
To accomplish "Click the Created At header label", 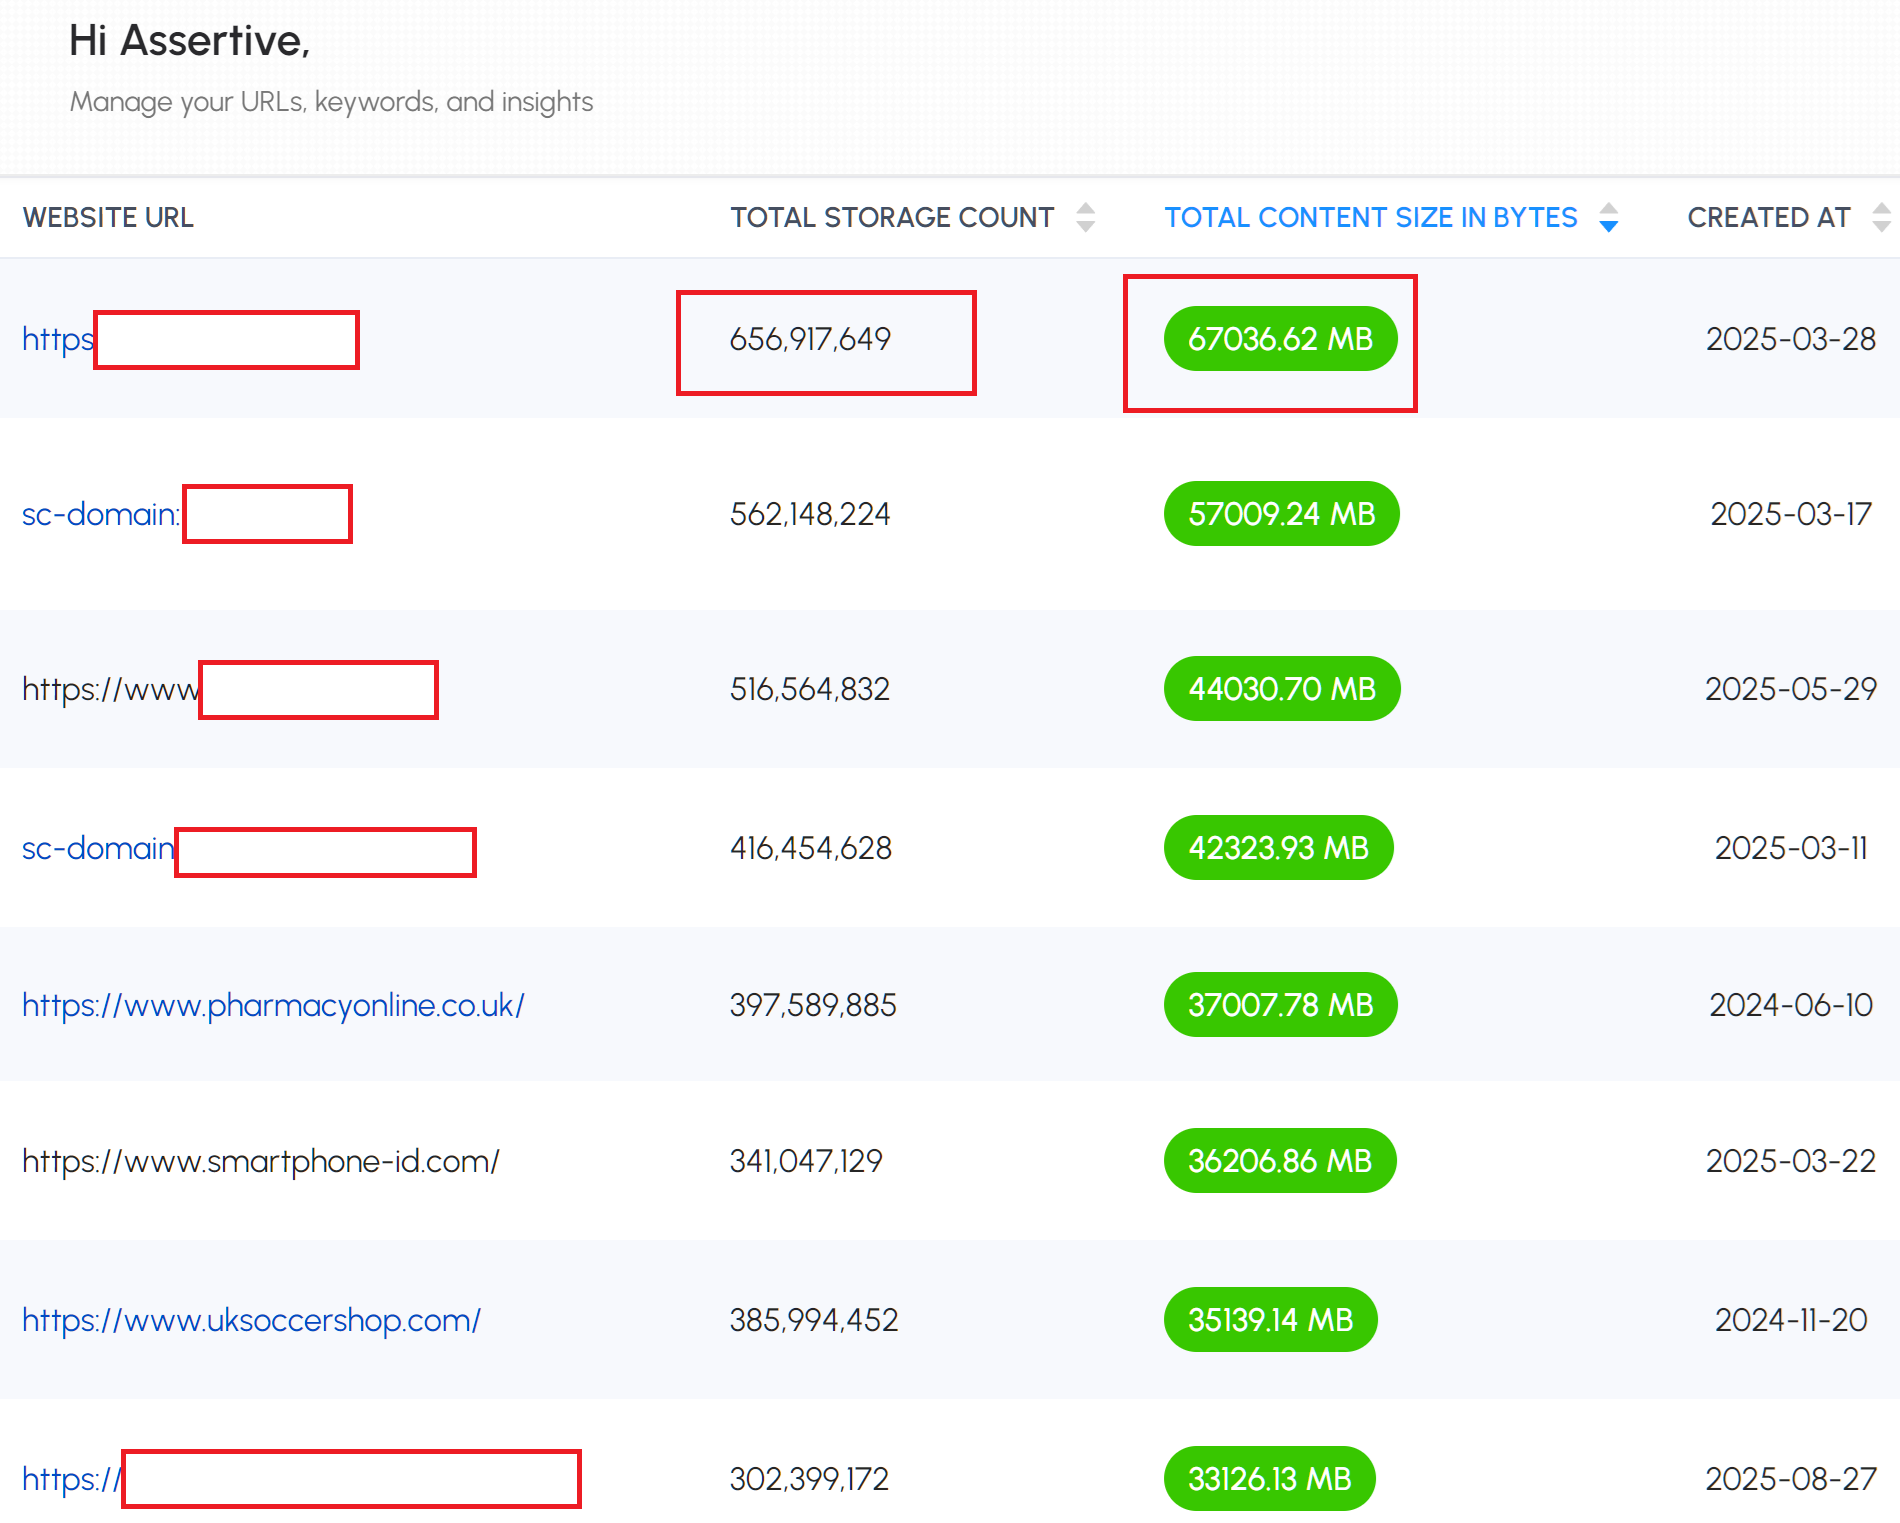I will [1768, 217].
